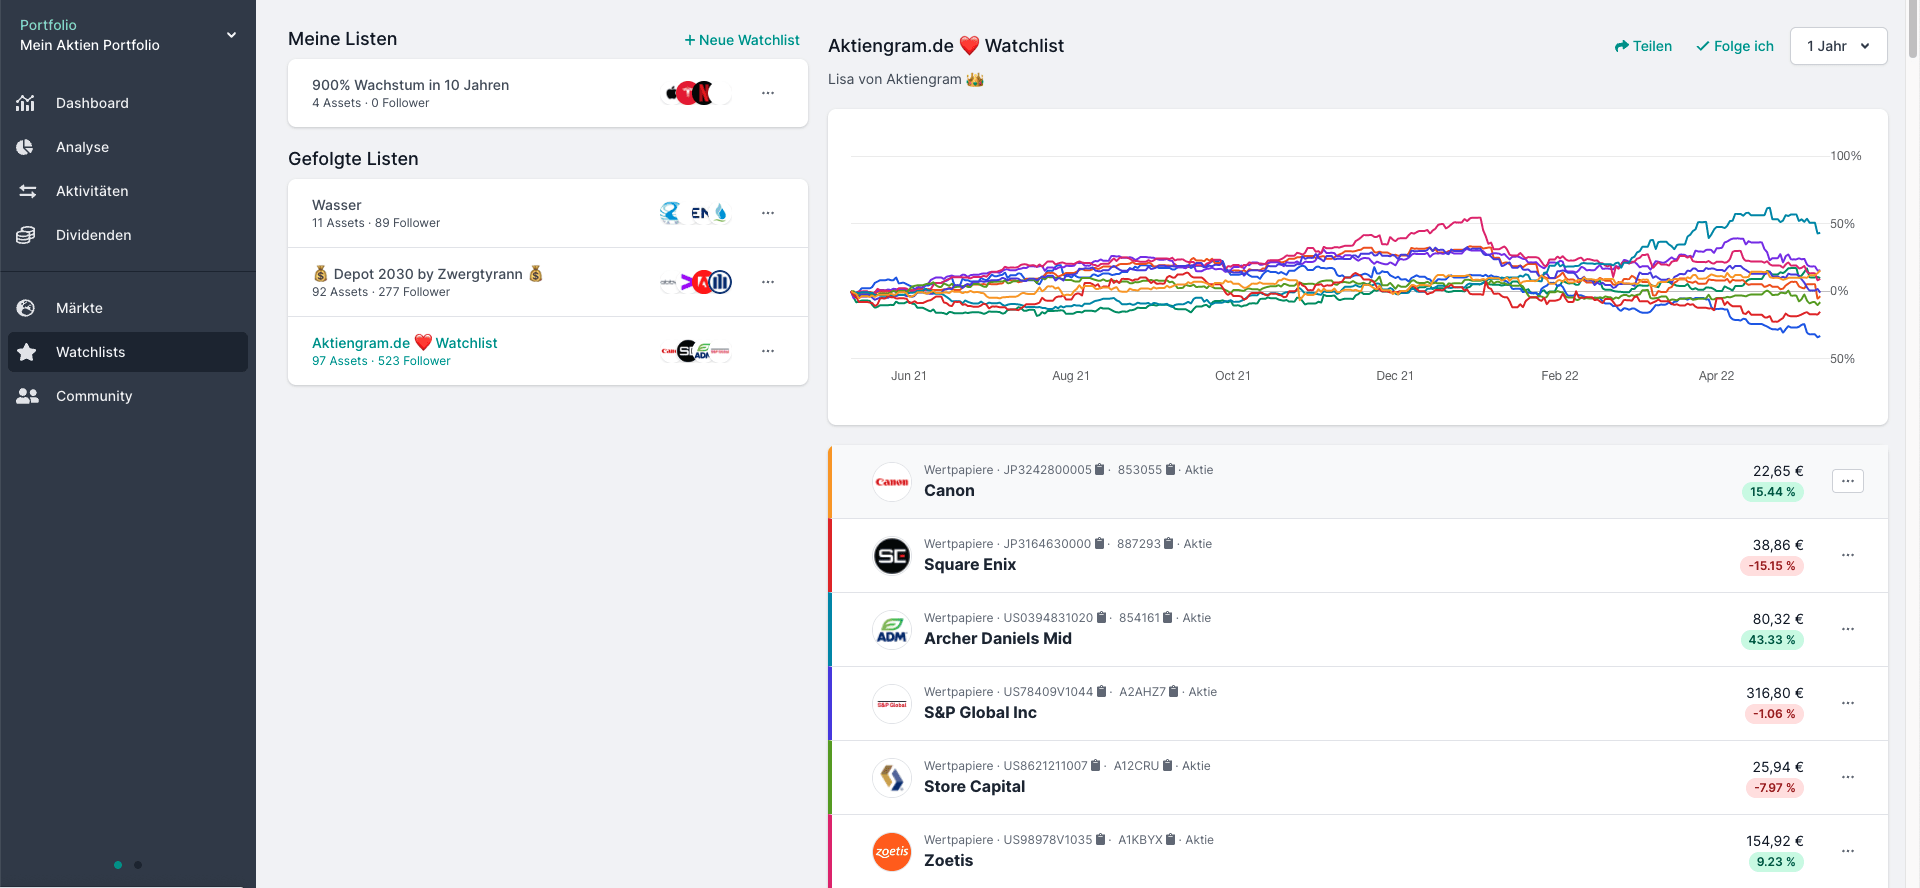Screen dimensions: 1920x888
Task: Go to Aktivitäten menu item
Action: pos(128,191)
